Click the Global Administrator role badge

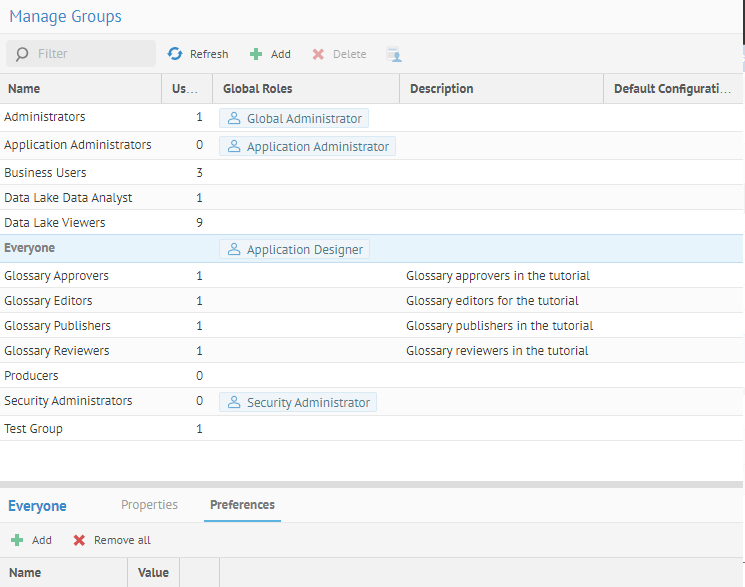[294, 118]
